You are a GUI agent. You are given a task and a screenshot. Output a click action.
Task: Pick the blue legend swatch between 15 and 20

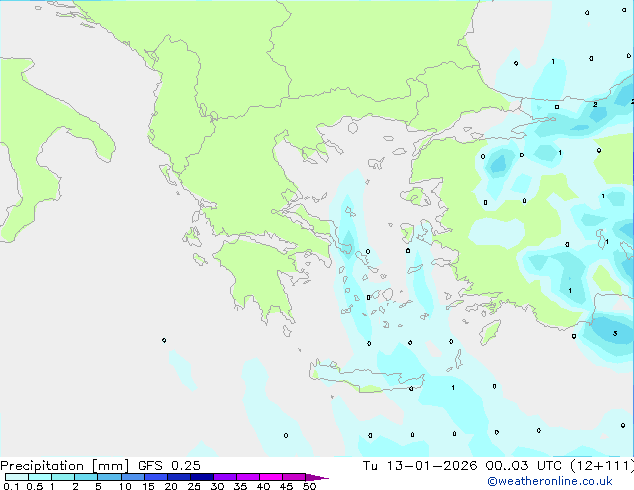tap(156, 477)
